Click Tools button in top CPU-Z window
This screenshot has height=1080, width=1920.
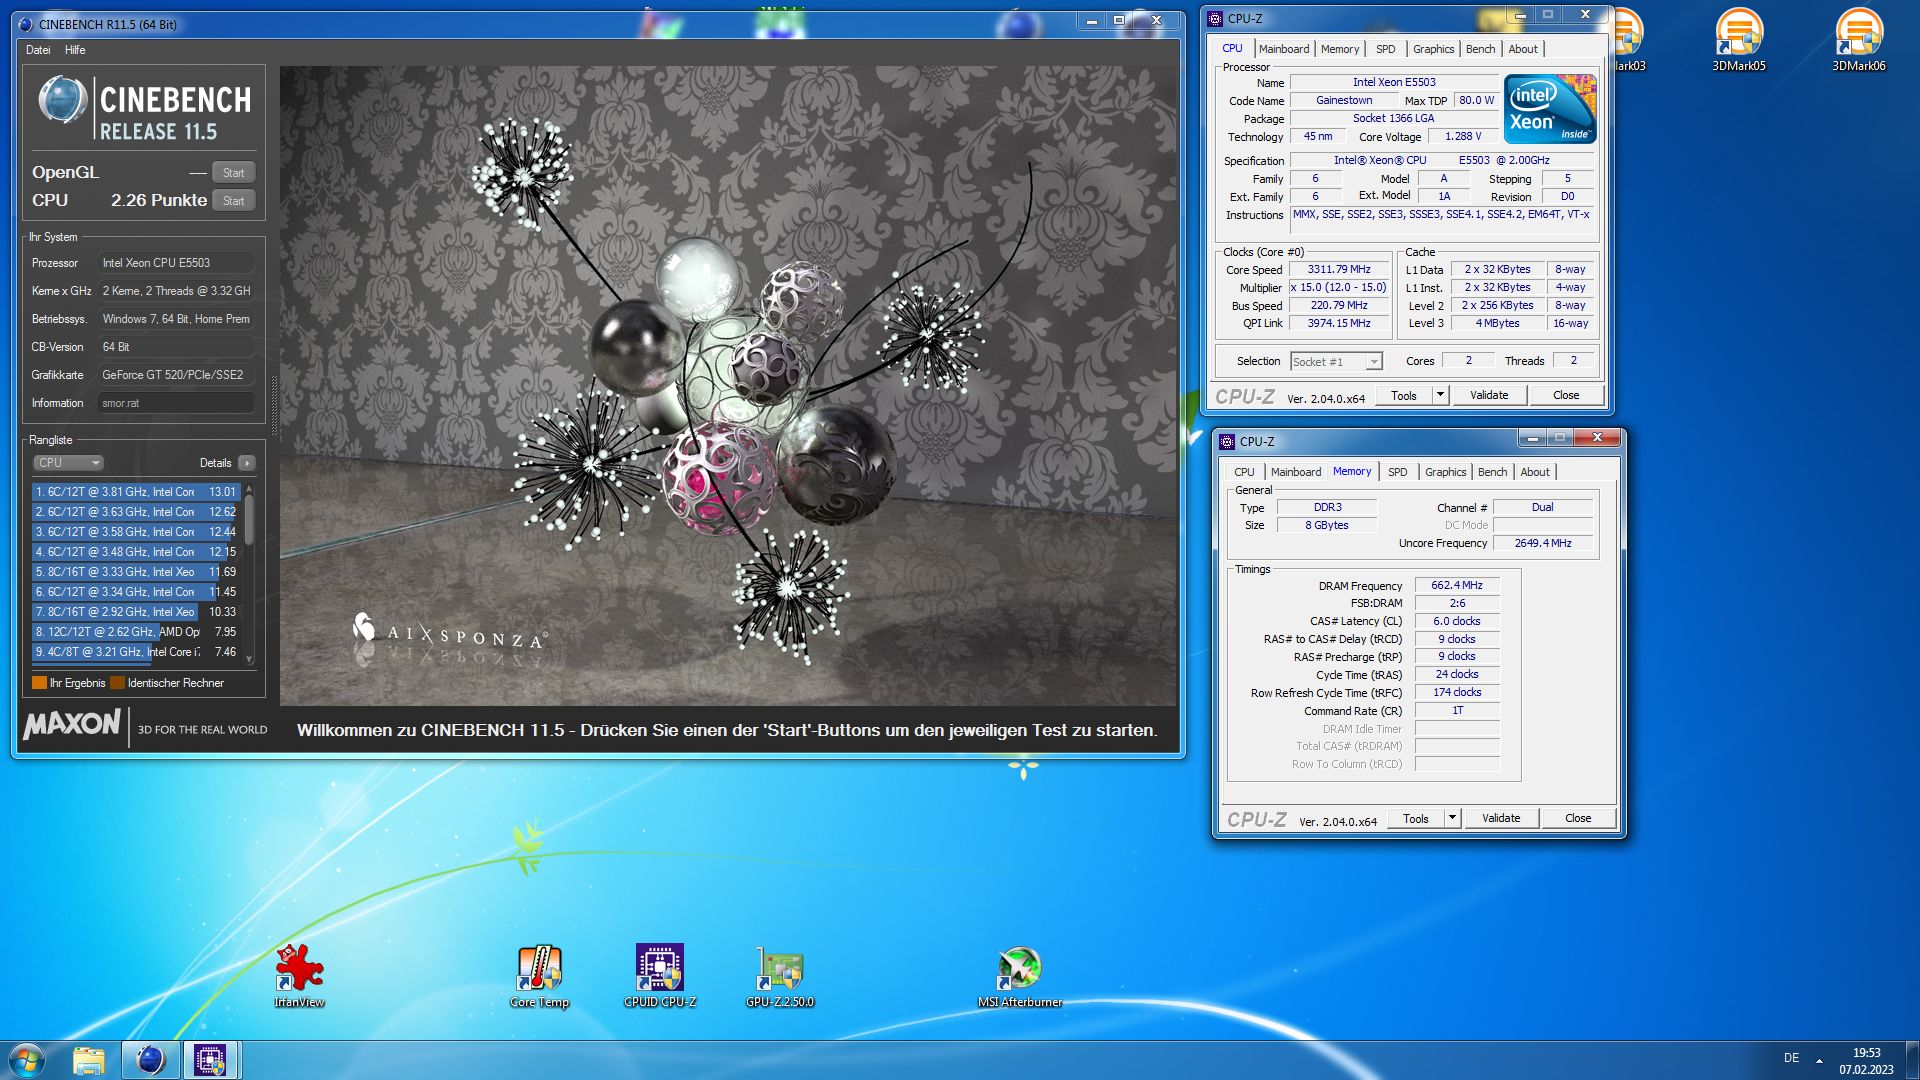(x=1404, y=395)
